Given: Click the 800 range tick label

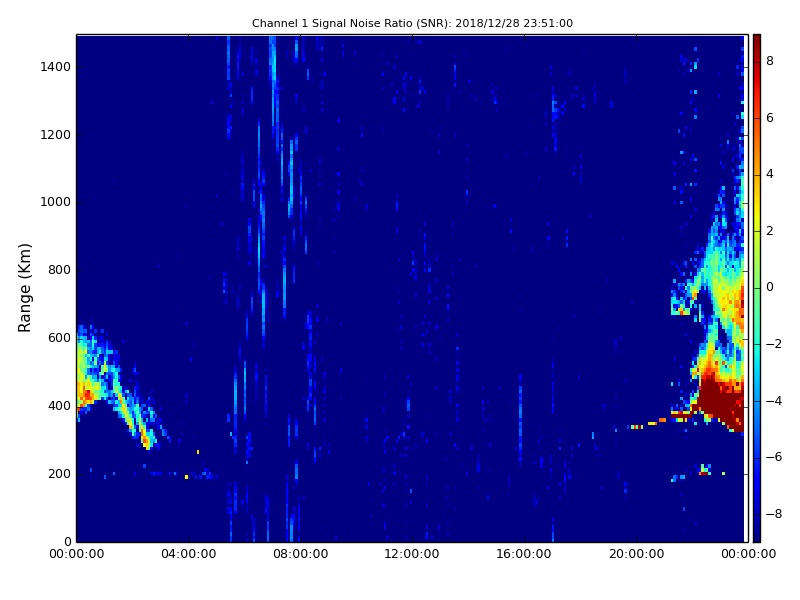Looking at the screenshot, I should tap(59, 270).
